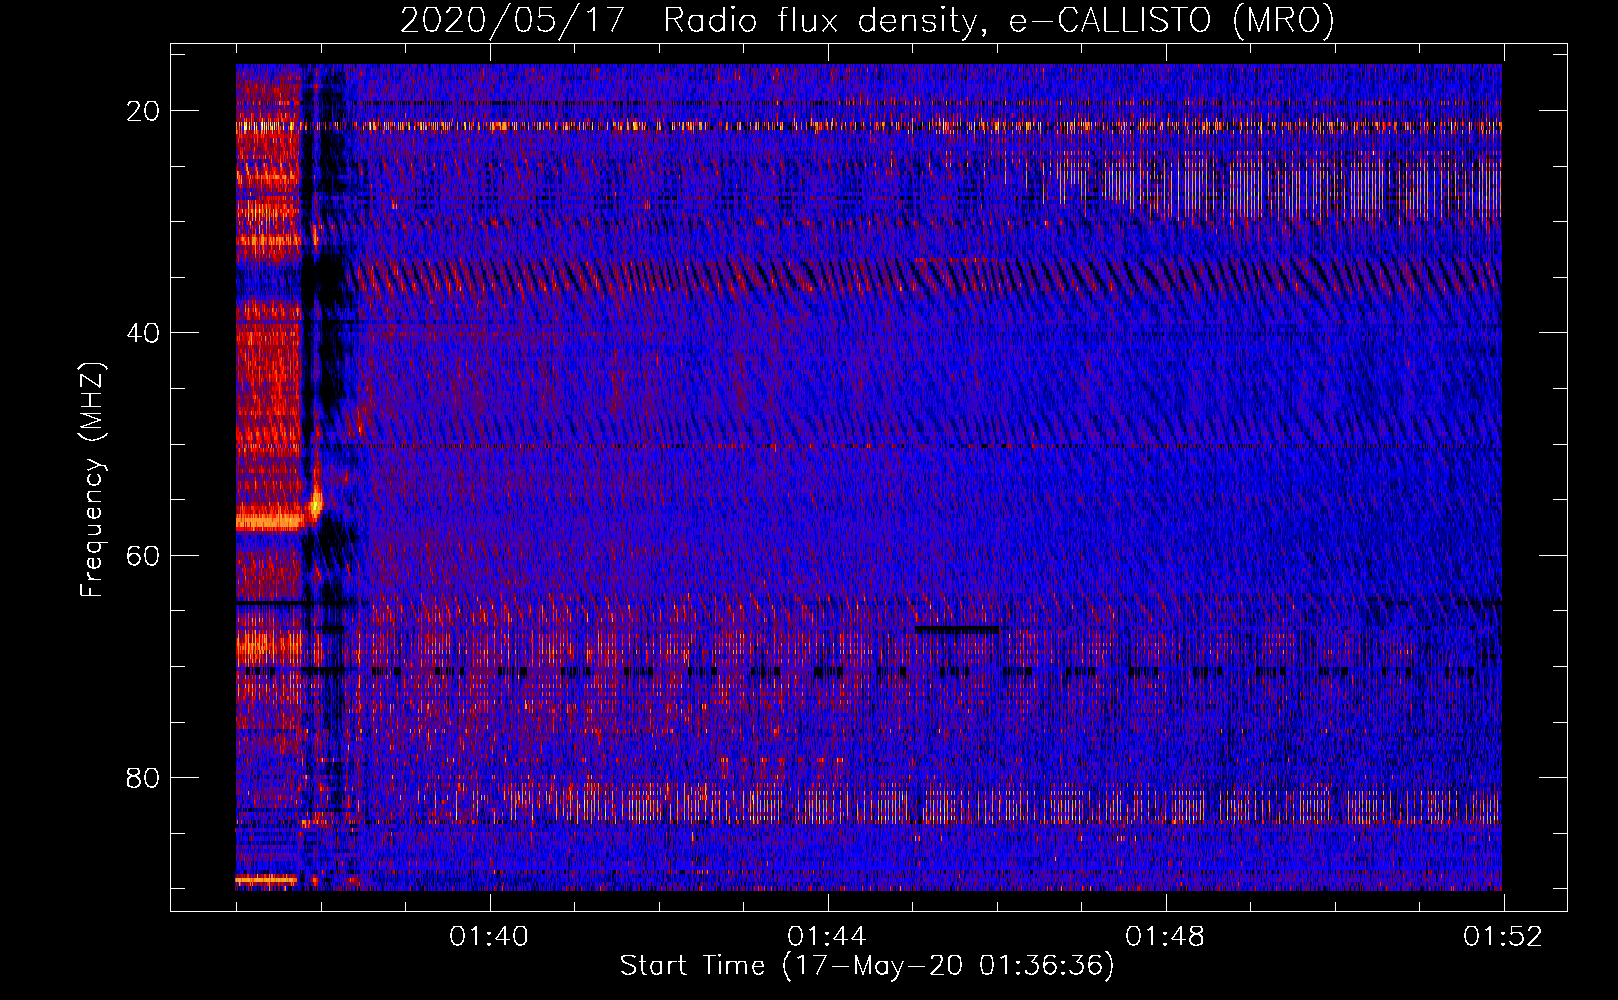
Task: Click the '01:48' time tick label
Action: 1166,937
